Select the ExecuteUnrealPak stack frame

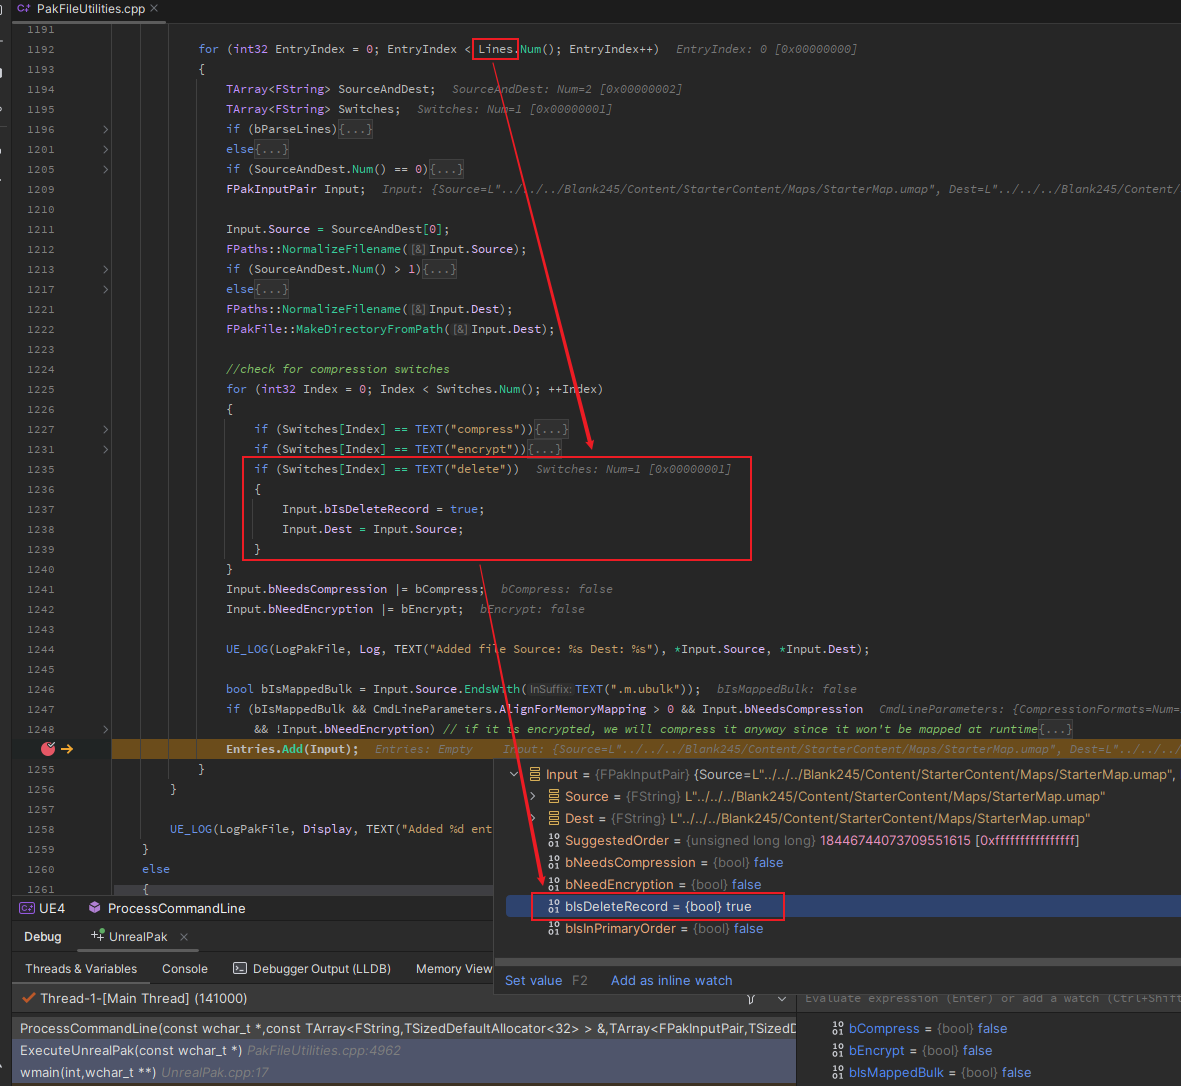(x=130, y=1050)
